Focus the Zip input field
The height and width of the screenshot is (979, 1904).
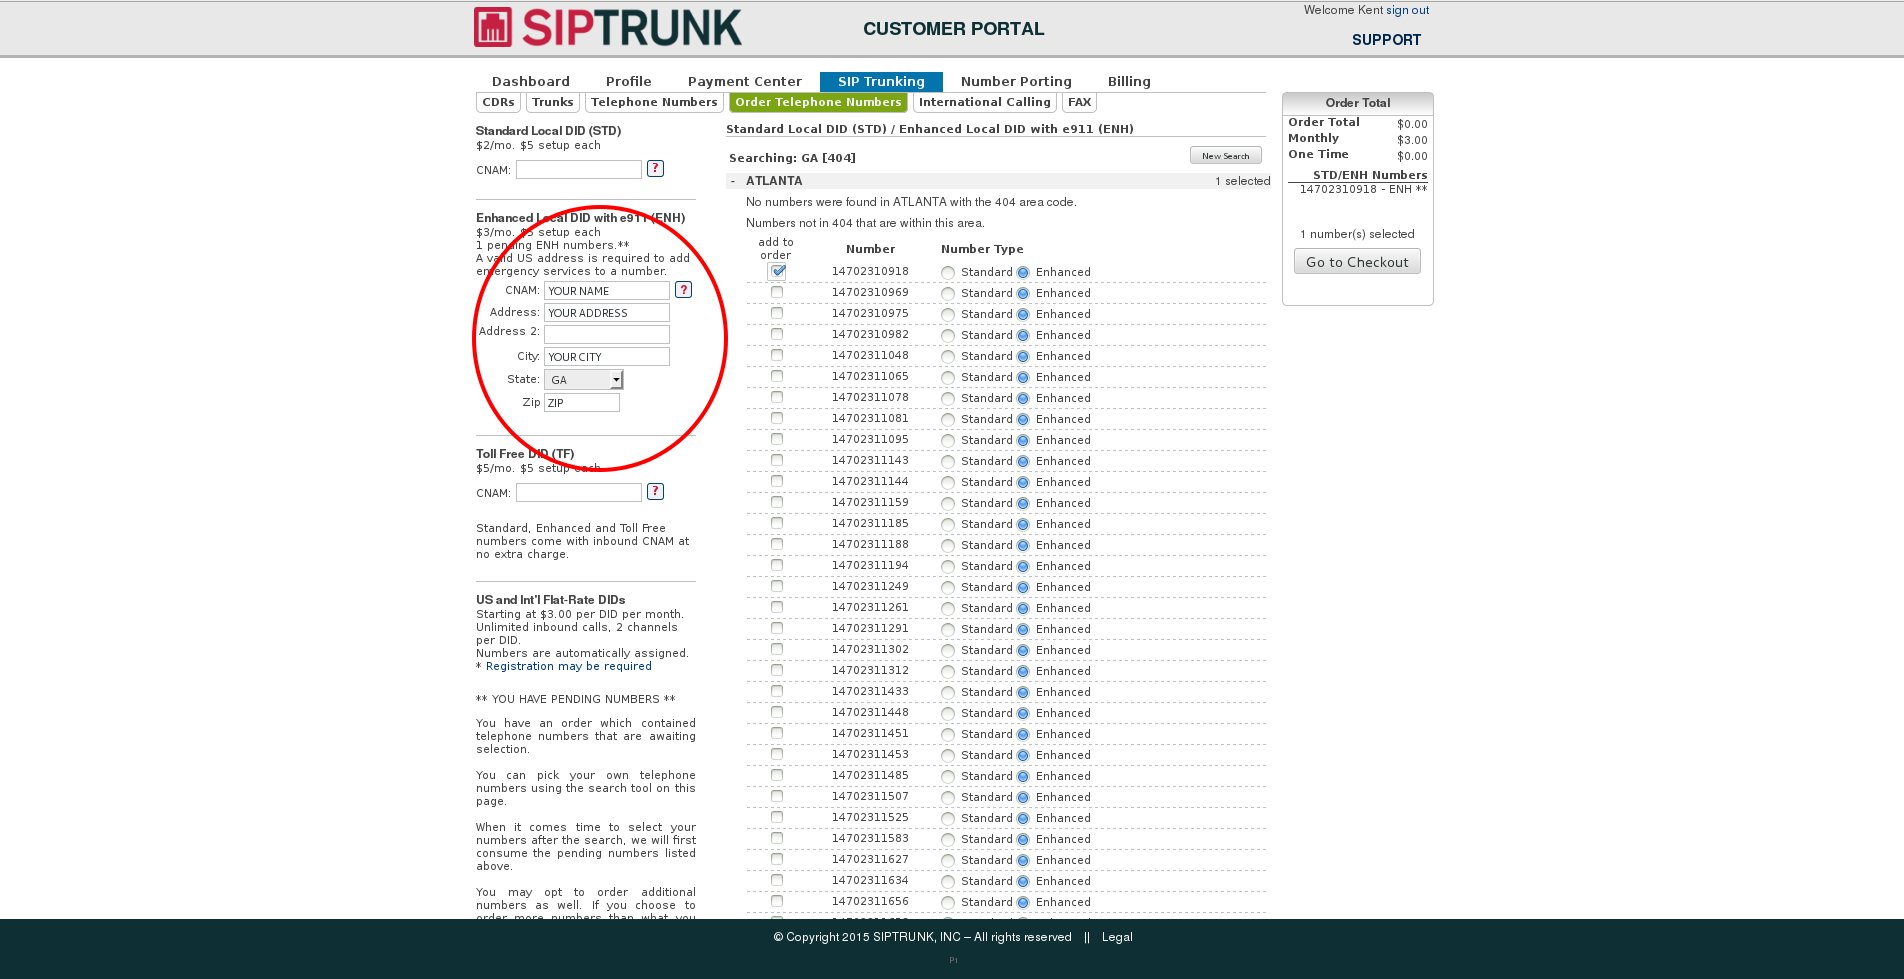[x=582, y=403]
